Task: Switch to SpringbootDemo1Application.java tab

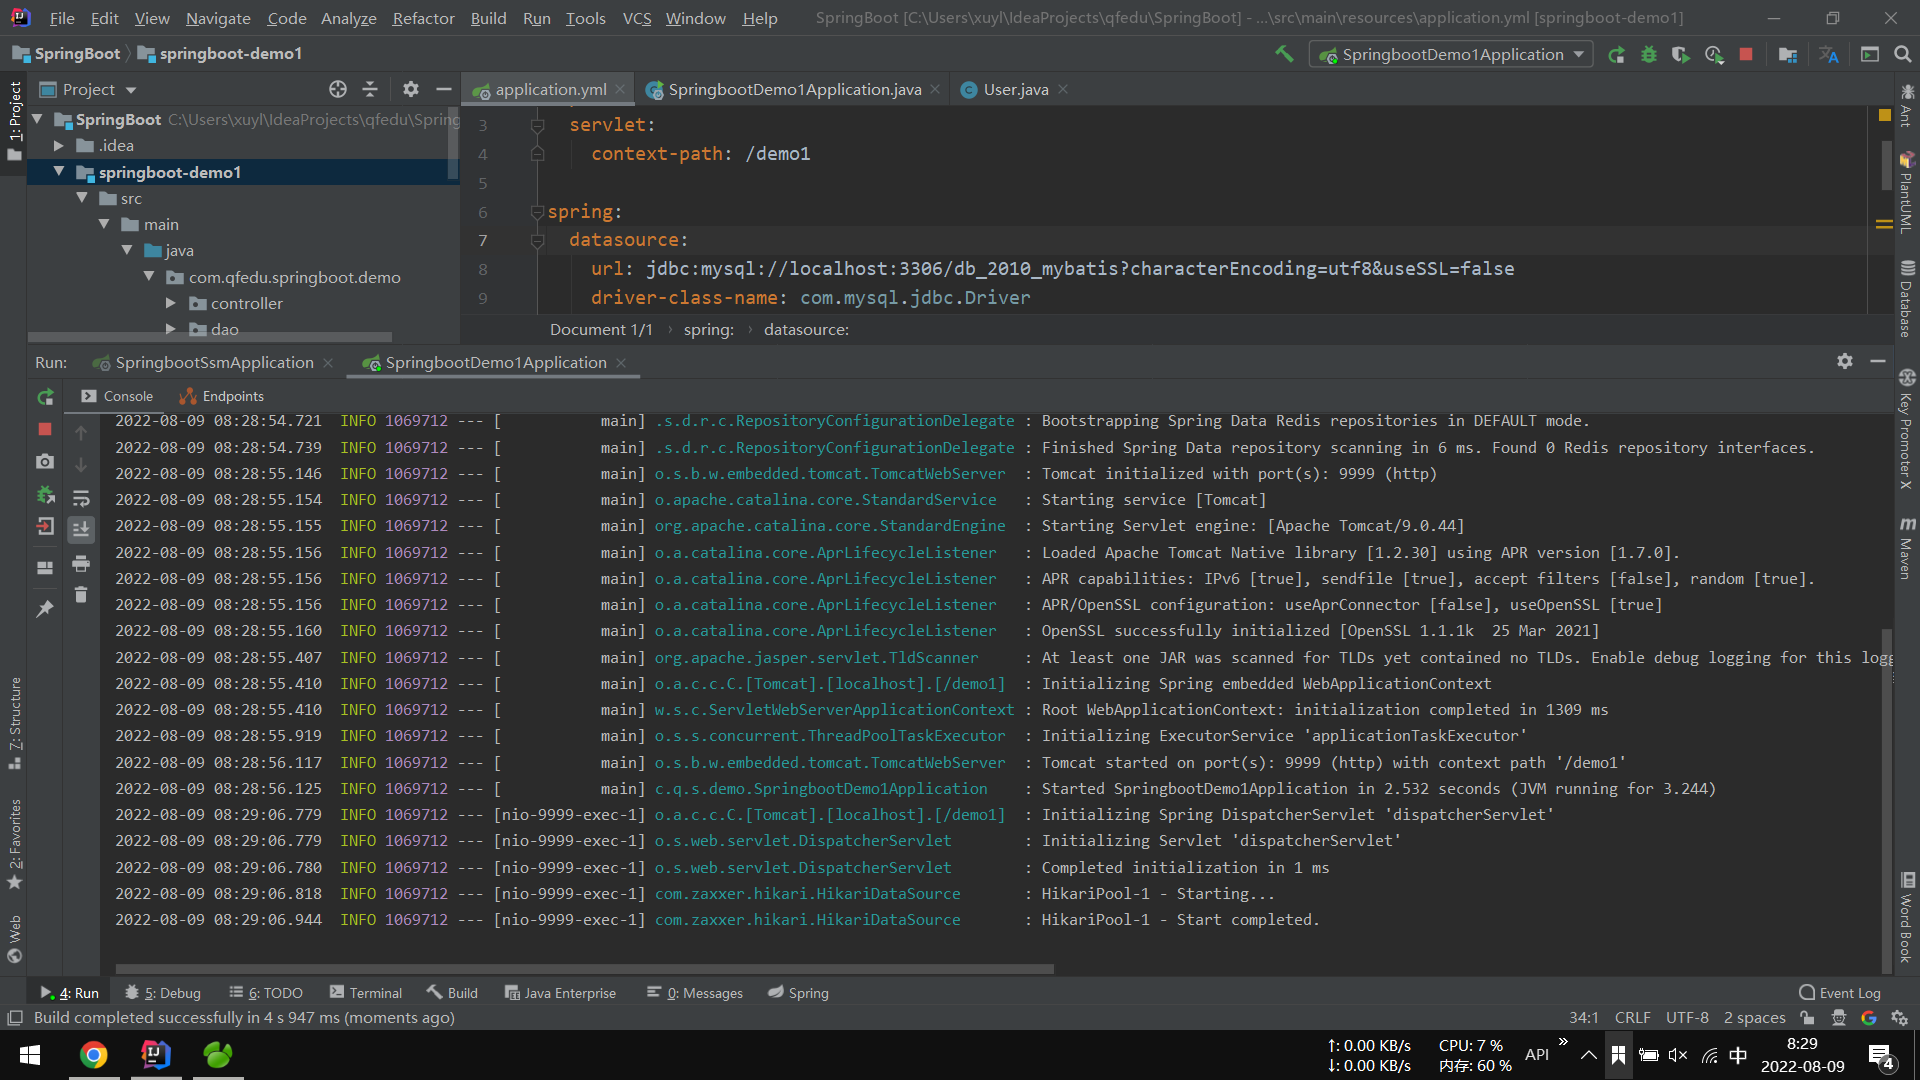Action: coord(794,89)
